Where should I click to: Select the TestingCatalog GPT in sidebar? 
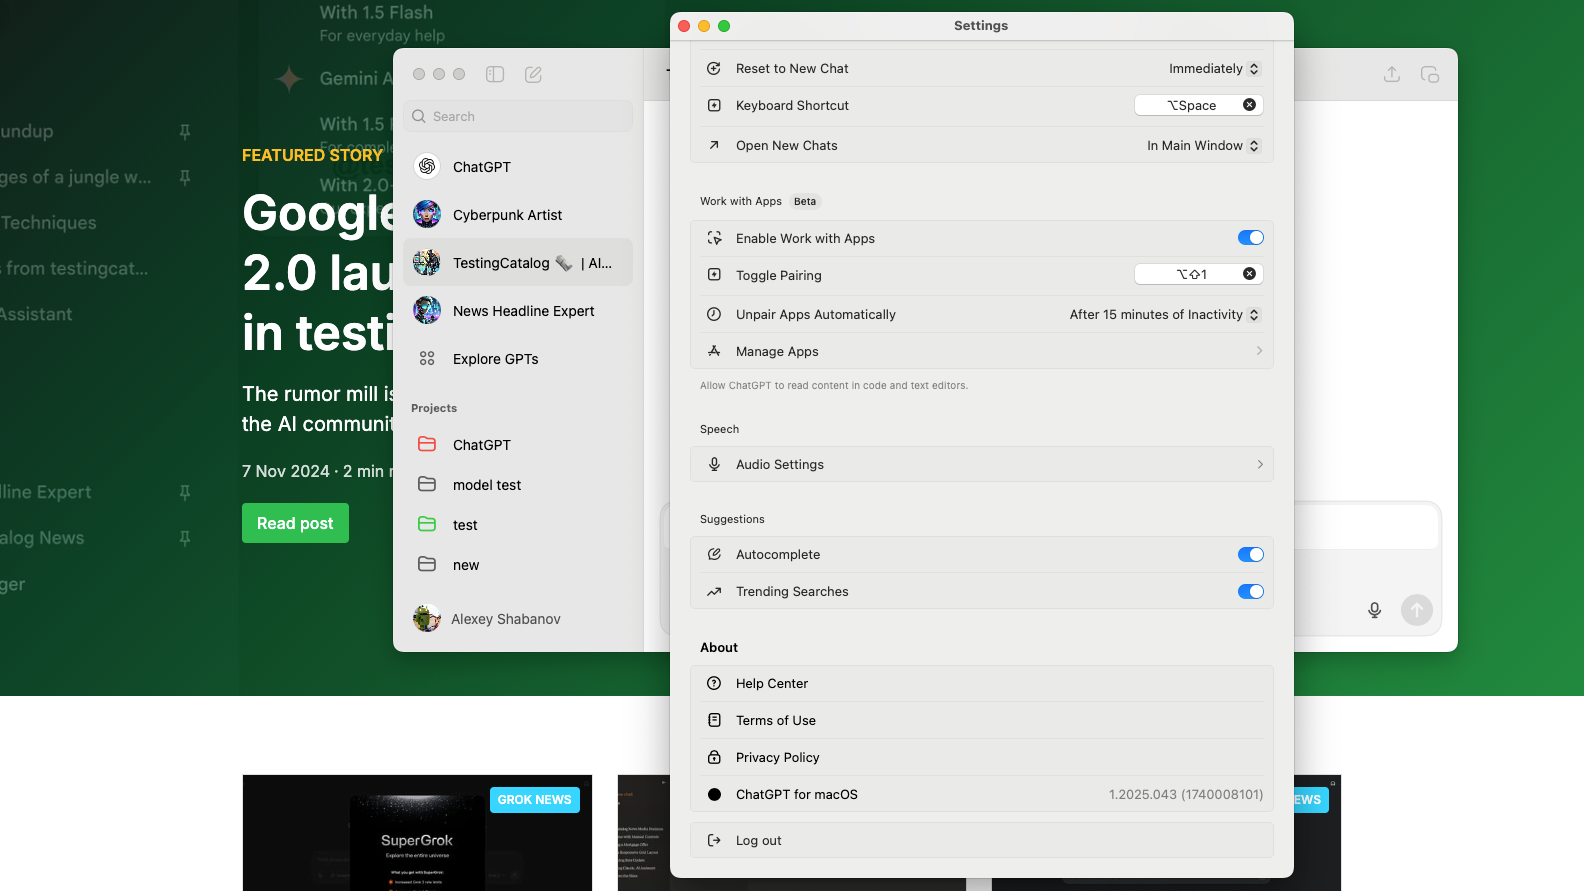(x=518, y=263)
